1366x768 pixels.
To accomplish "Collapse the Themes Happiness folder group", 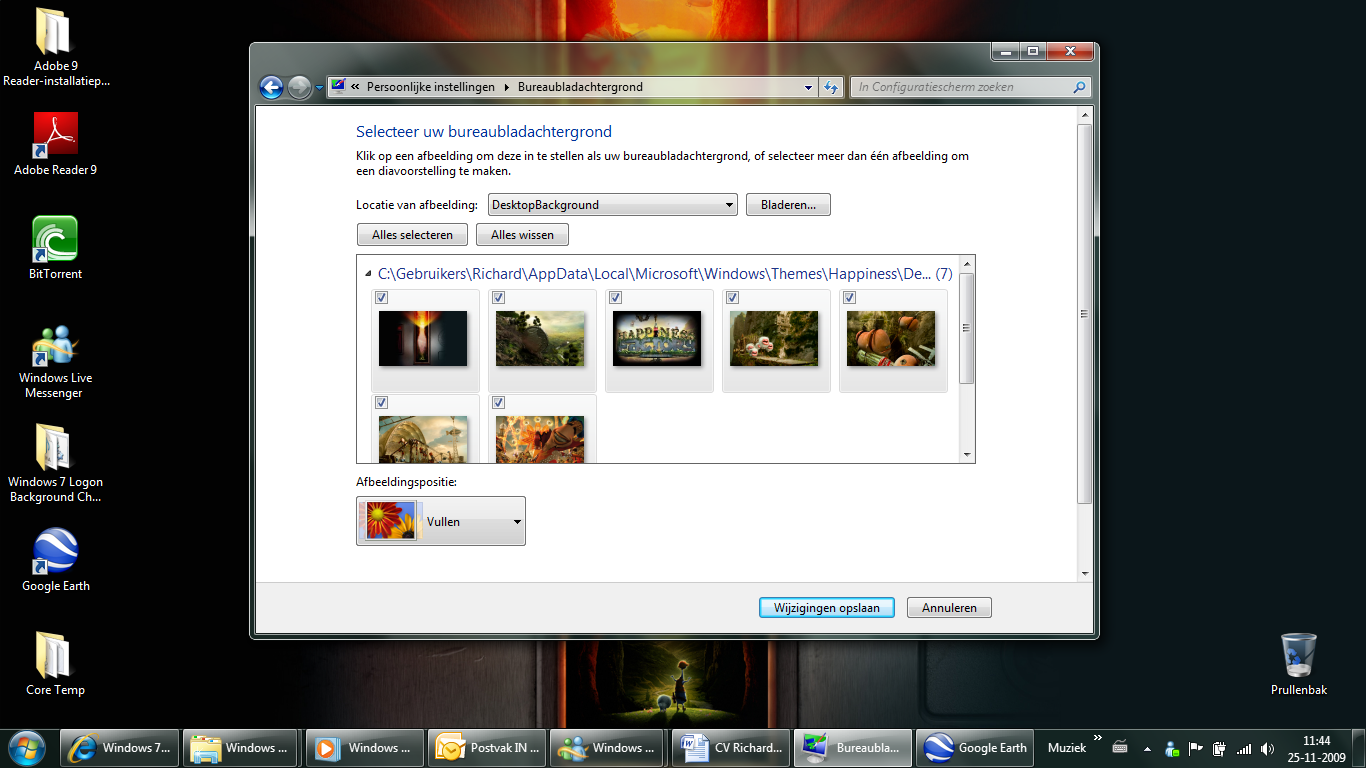I will pyautogui.click(x=369, y=273).
